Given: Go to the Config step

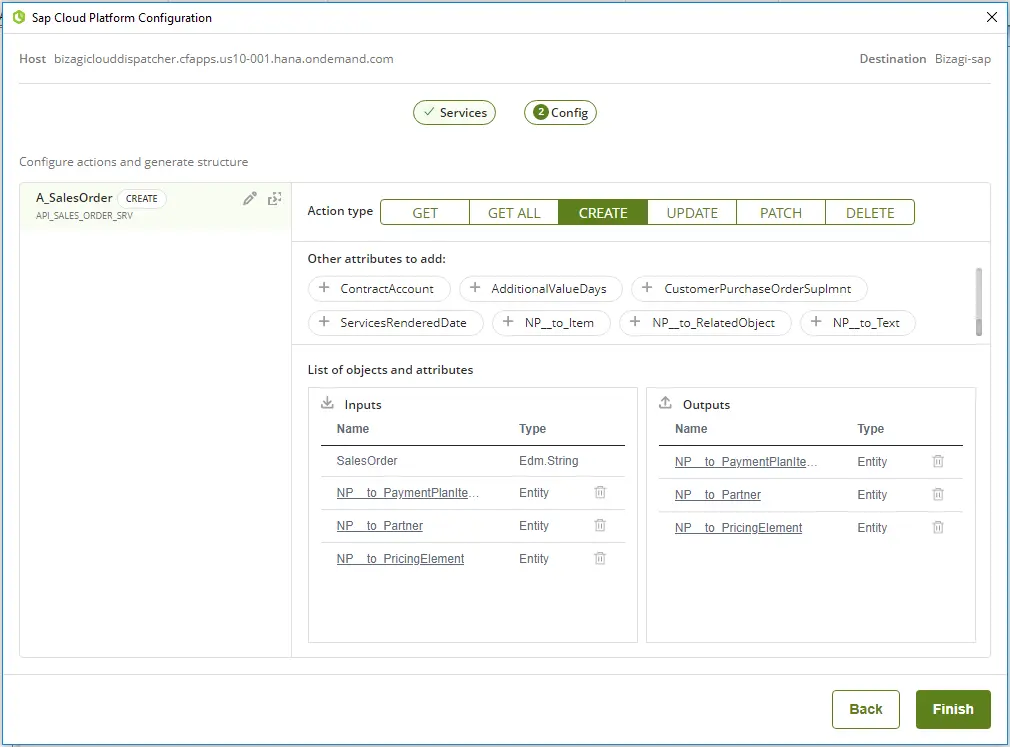Looking at the screenshot, I should tap(560, 113).
